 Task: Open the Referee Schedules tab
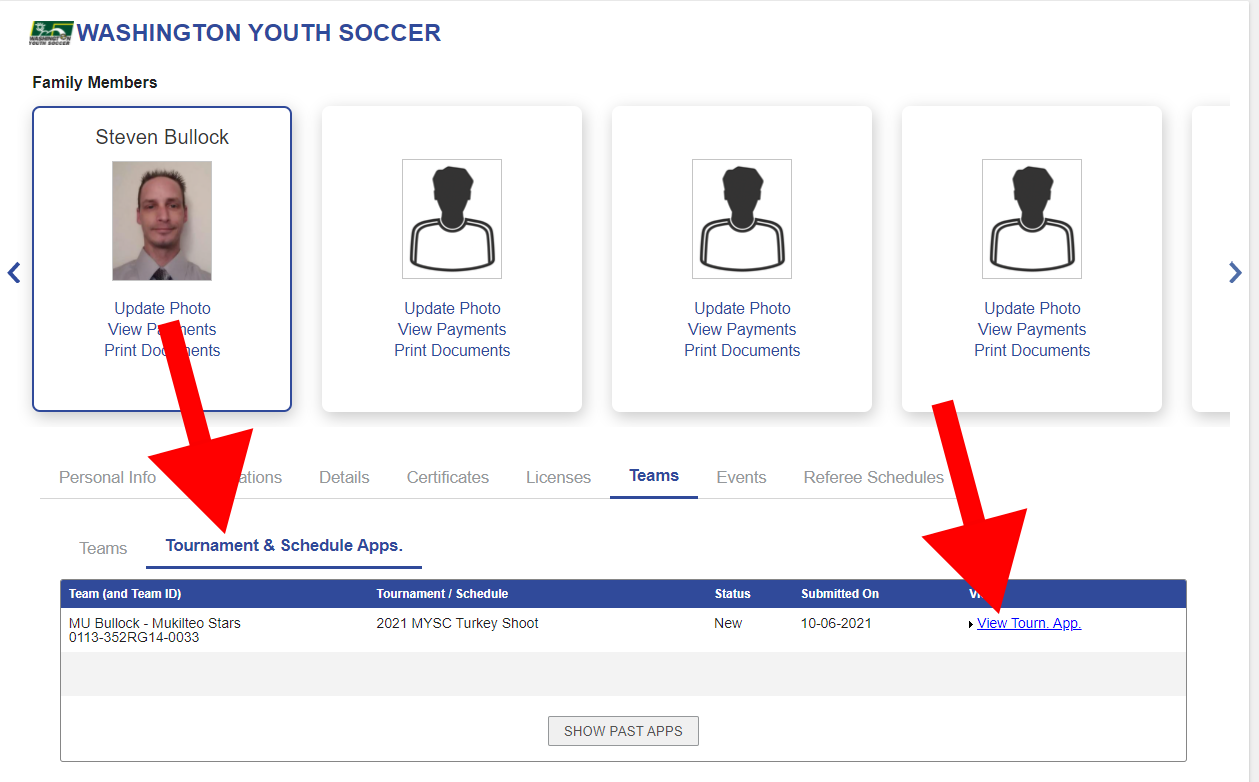(873, 477)
